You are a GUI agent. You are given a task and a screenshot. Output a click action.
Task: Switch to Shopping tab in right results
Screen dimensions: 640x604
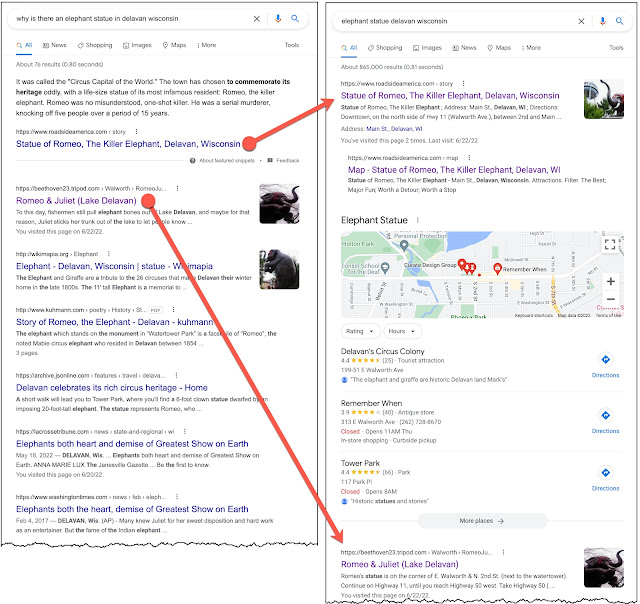point(385,48)
